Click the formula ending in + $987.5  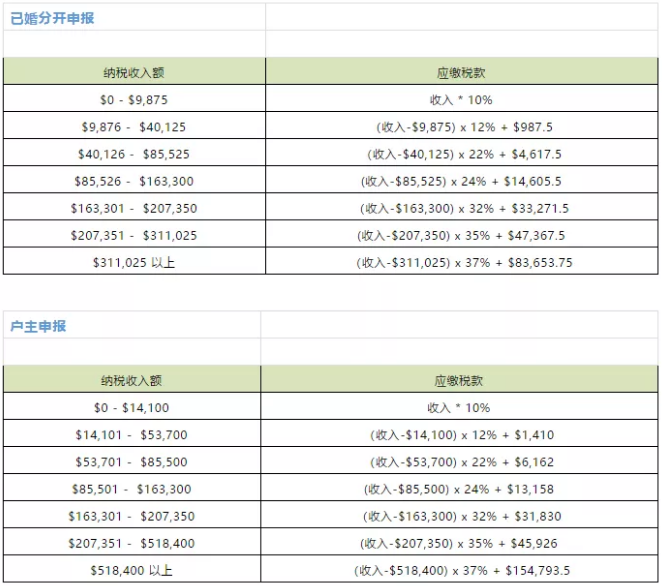pos(460,127)
